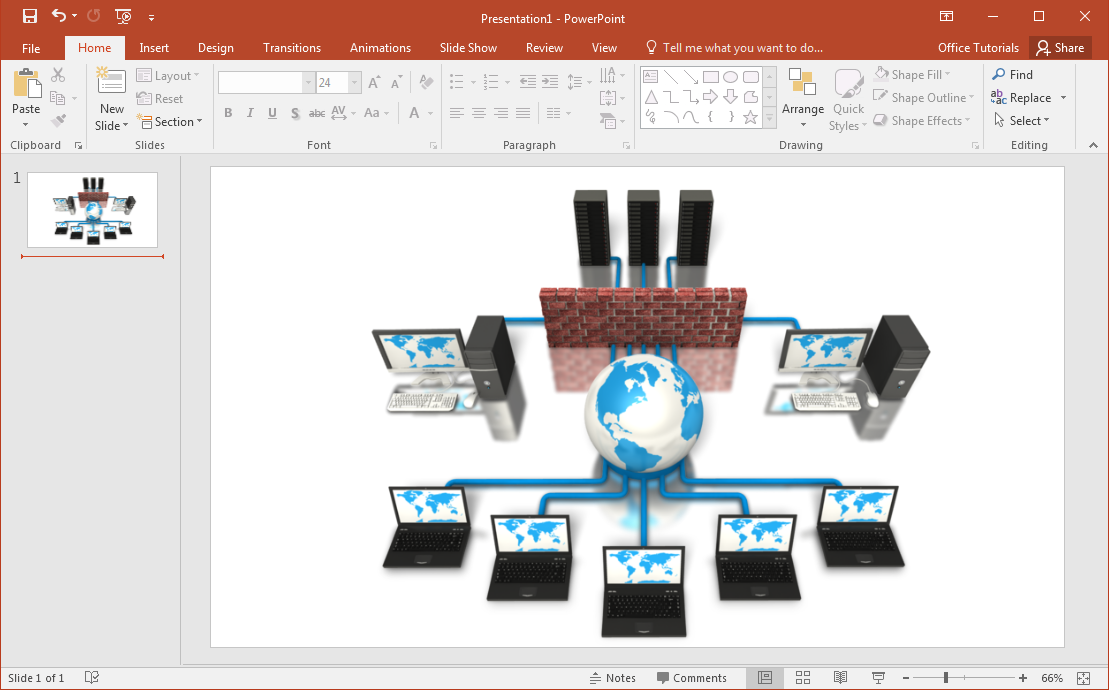Viewport: 1109px width, 690px height.
Task: Switch to the Insert ribbon tab
Action: [154, 48]
